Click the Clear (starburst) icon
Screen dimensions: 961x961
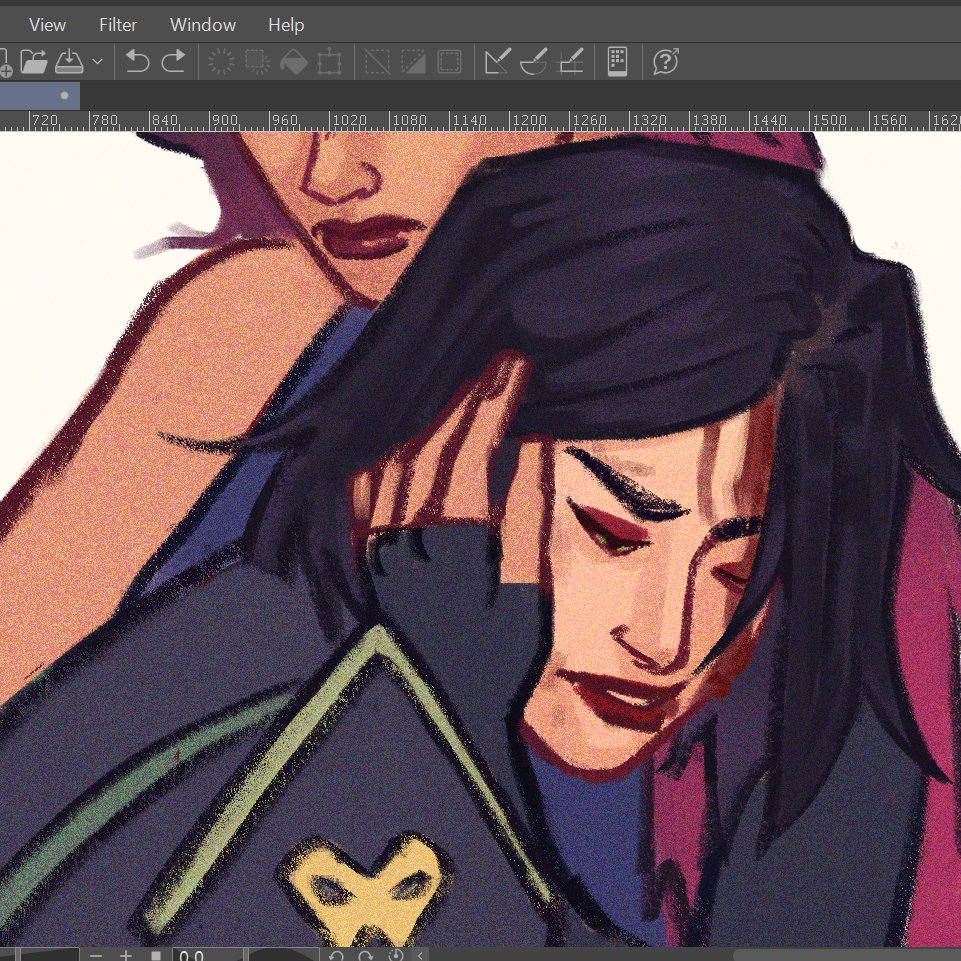click(x=221, y=62)
